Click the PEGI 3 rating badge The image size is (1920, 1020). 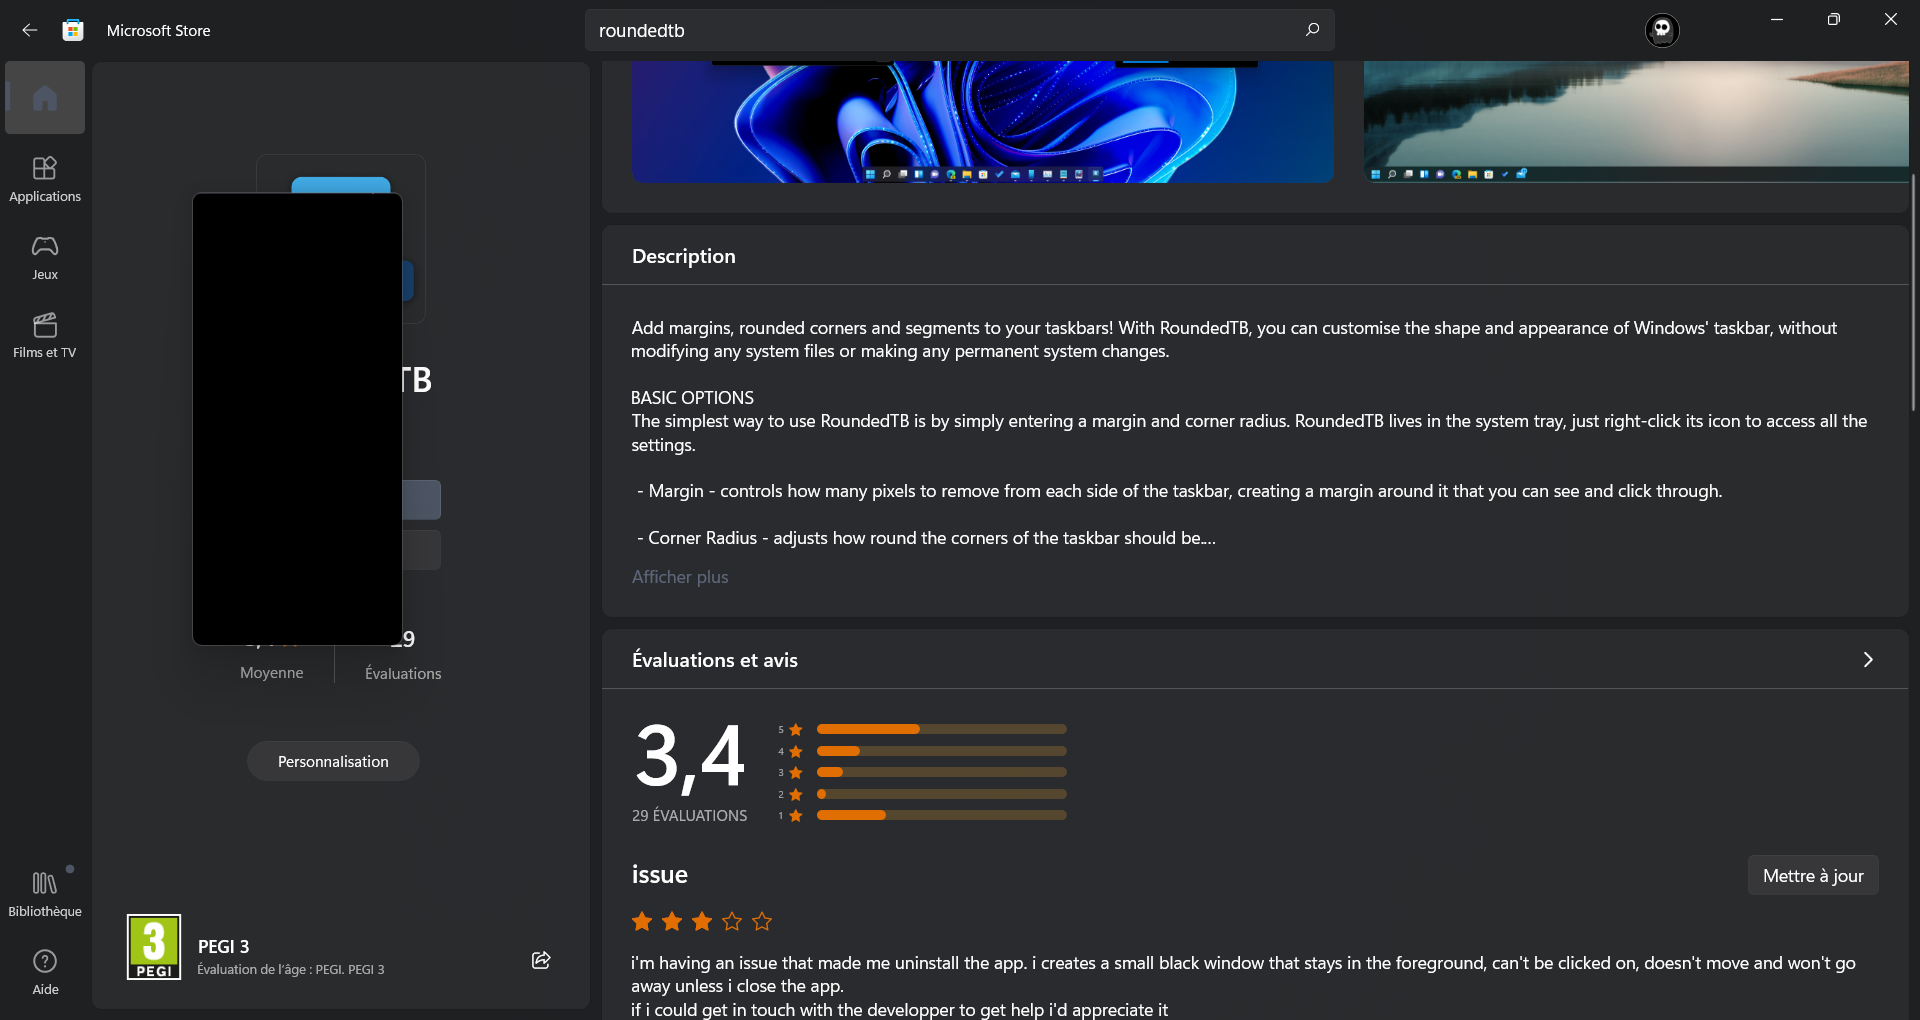coord(154,947)
